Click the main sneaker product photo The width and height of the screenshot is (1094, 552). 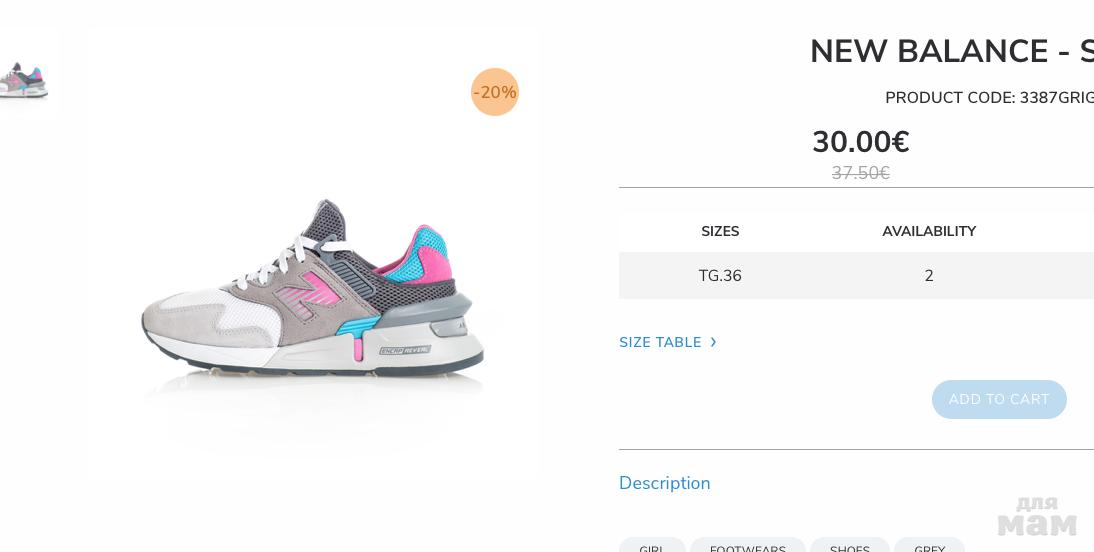tap(313, 290)
